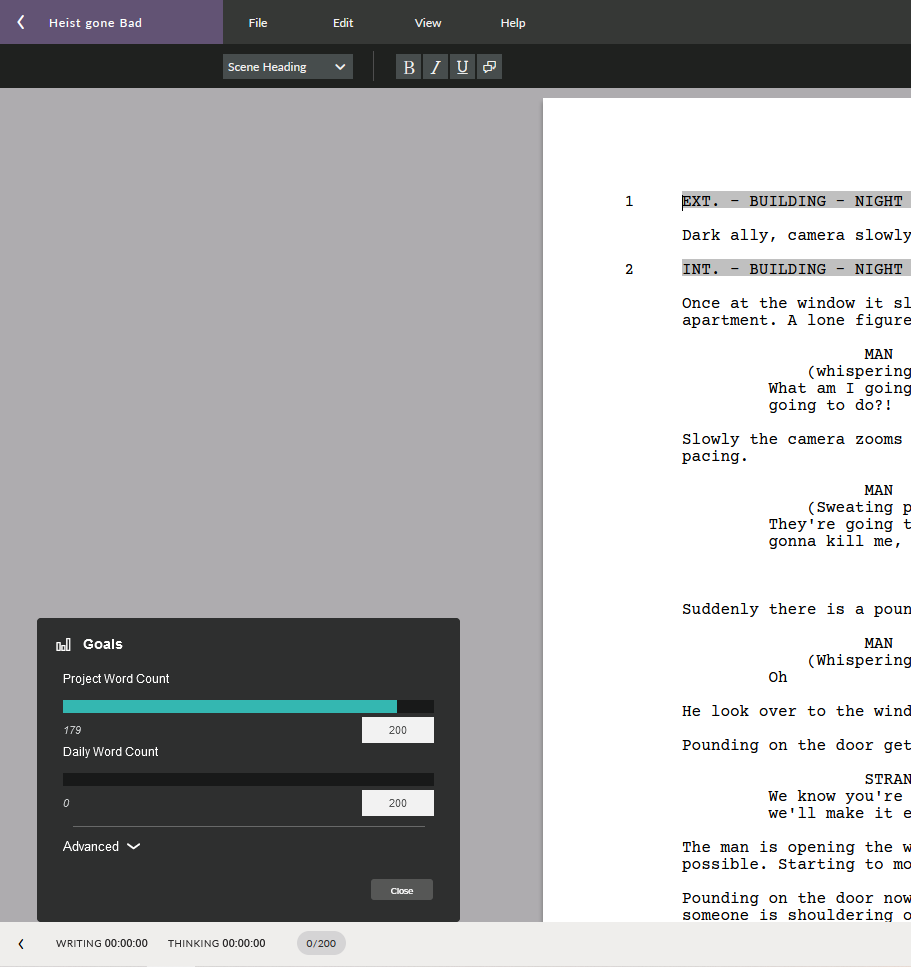Click the line Pounding on the door get

[x=796, y=745]
